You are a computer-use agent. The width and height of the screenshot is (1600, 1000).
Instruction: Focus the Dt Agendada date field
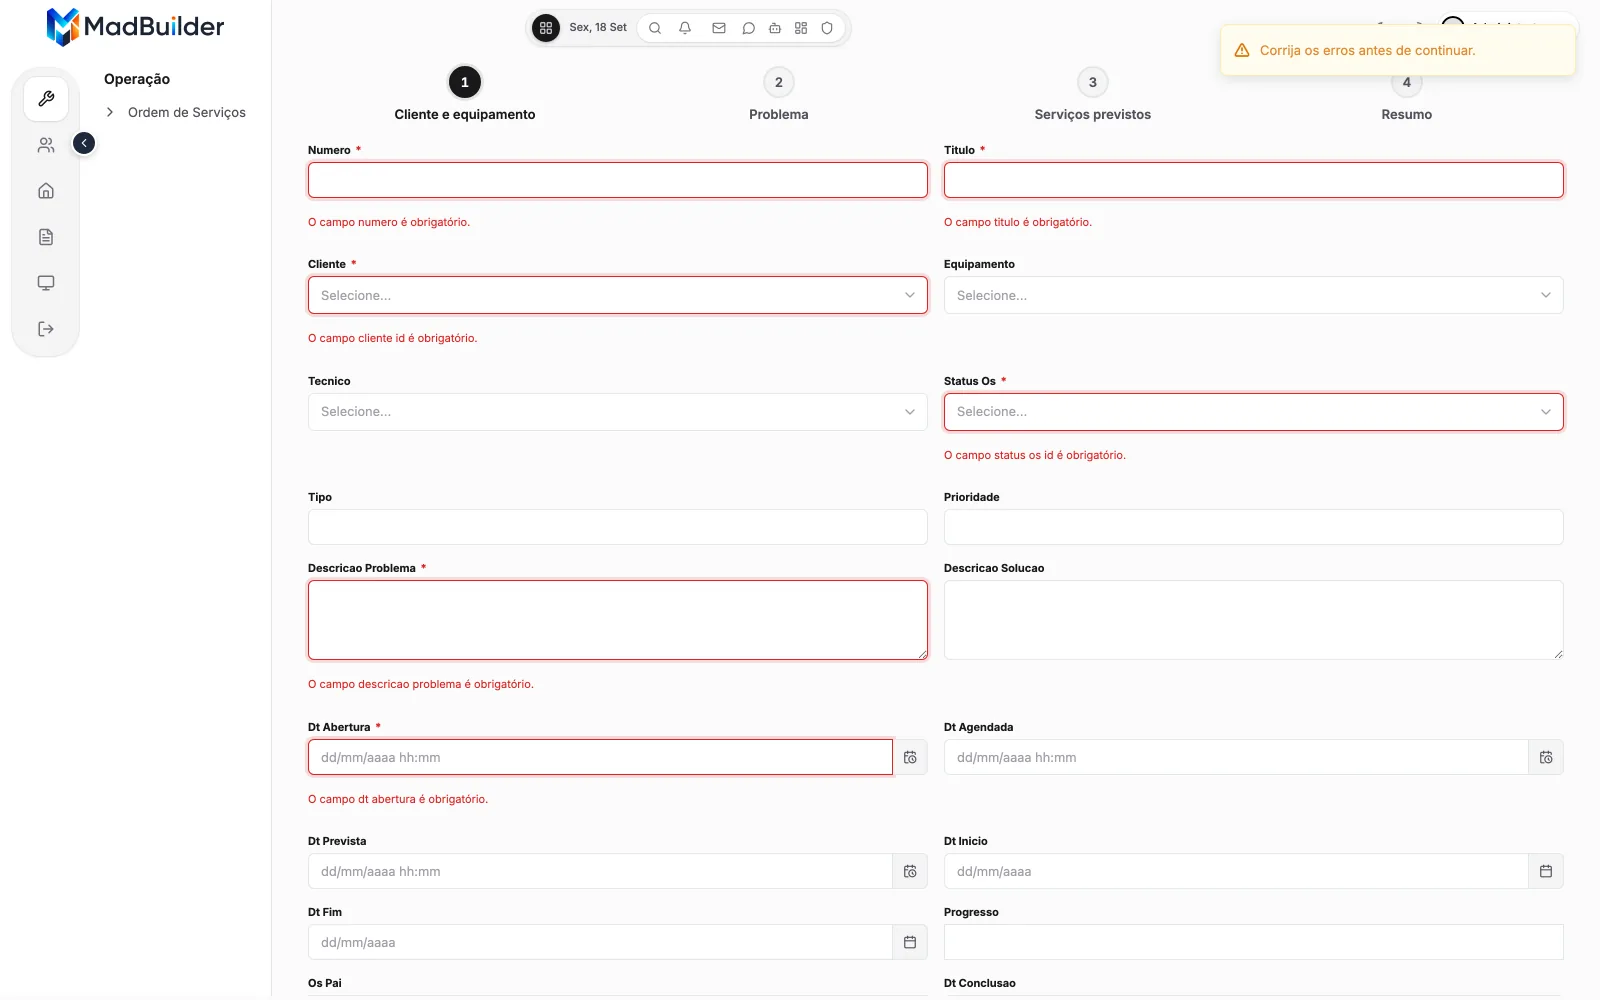pyautogui.click(x=1236, y=757)
